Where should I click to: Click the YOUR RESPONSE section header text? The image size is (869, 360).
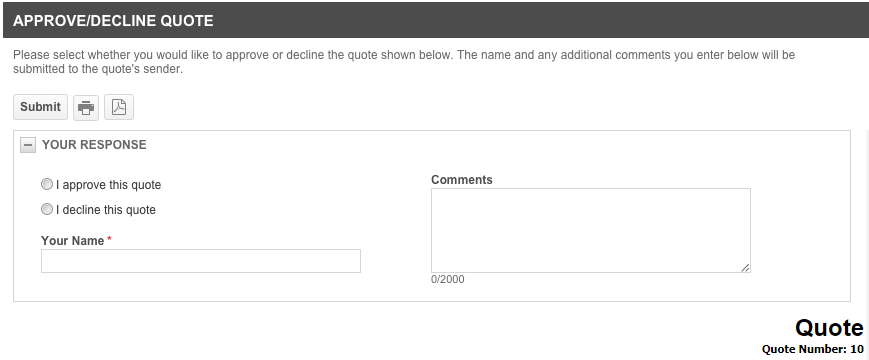(94, 145)
